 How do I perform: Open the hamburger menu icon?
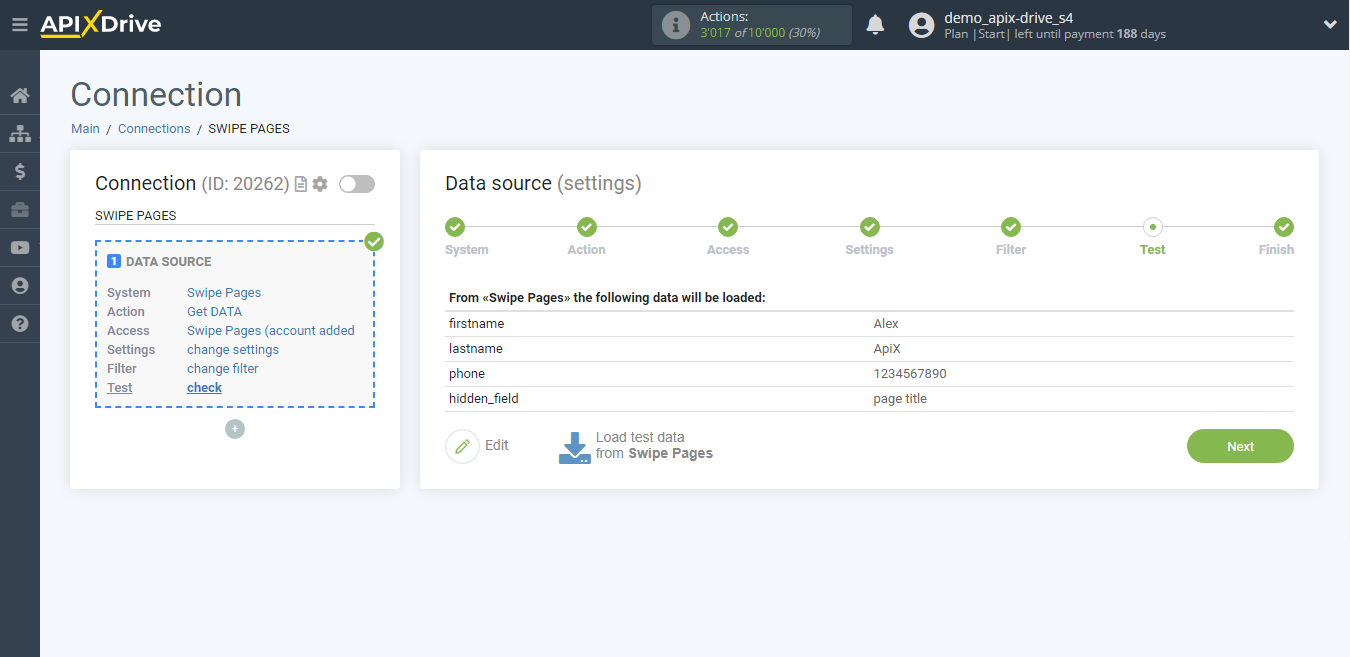click(19, 25)
